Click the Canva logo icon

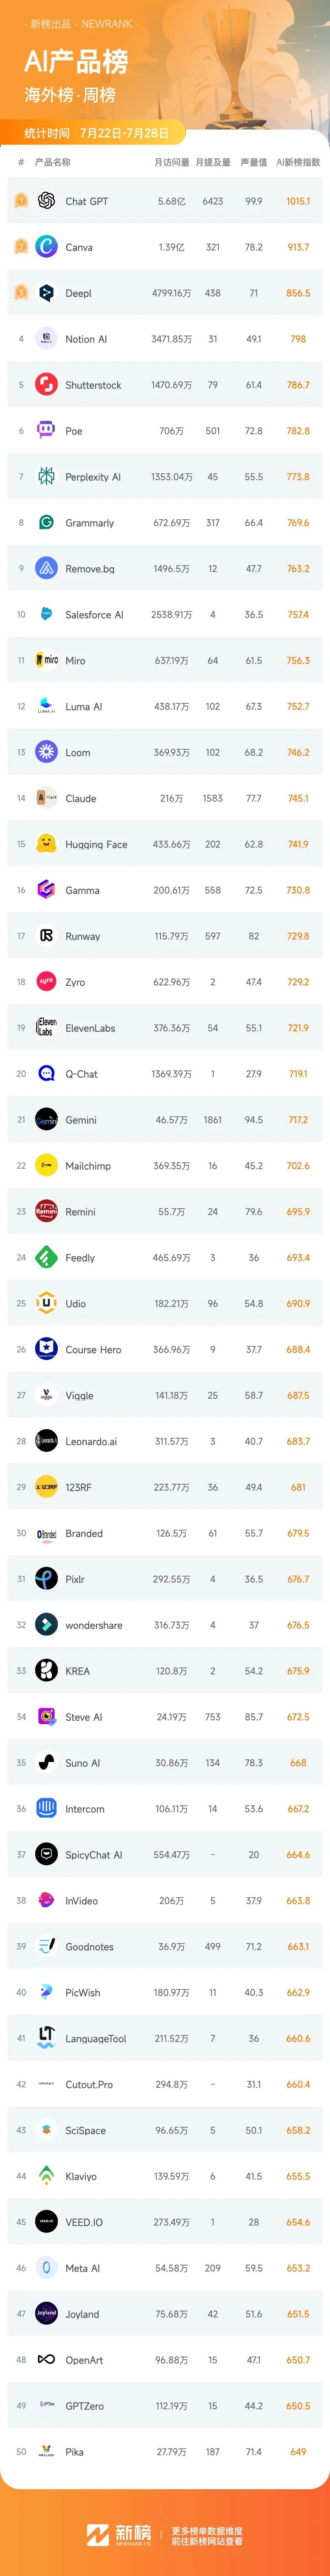pyautogui.click(x=46, y=247)
